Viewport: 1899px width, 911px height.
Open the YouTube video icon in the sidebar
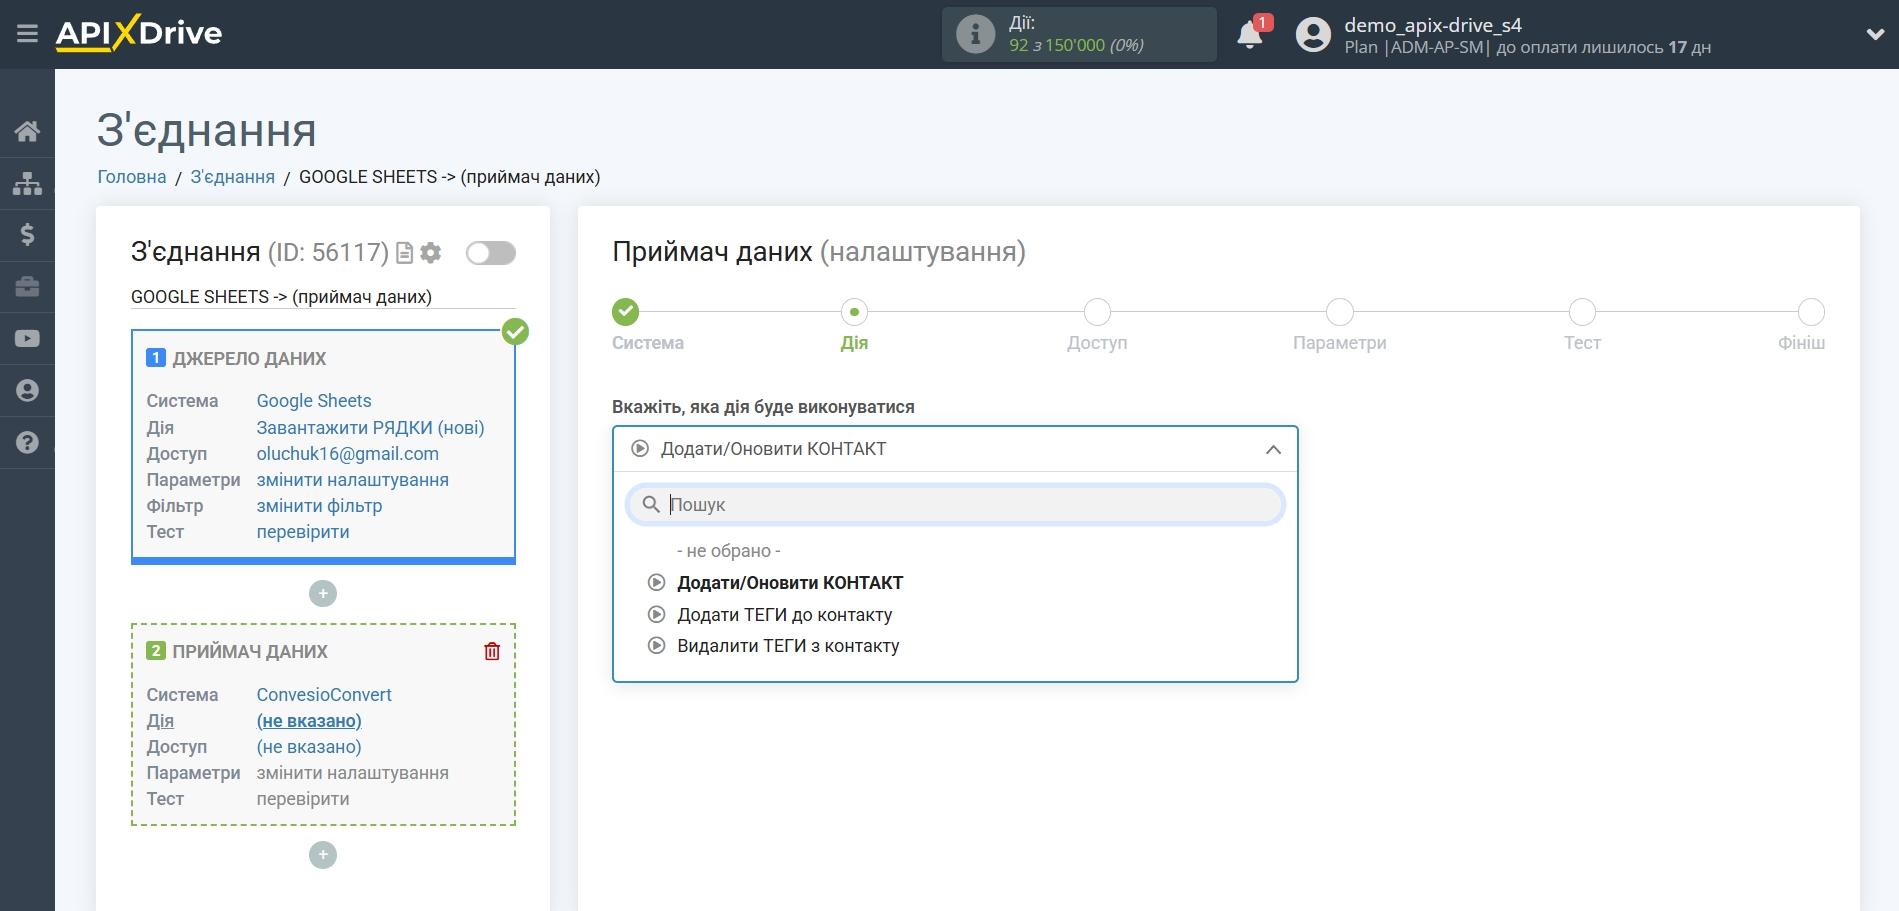coord(27,339)
